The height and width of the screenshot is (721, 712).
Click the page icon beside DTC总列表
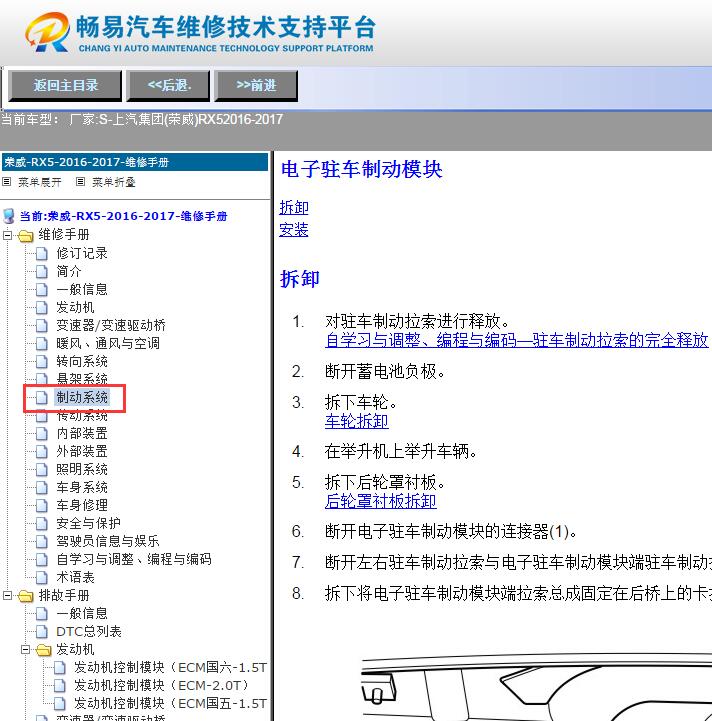click(42, 631)
